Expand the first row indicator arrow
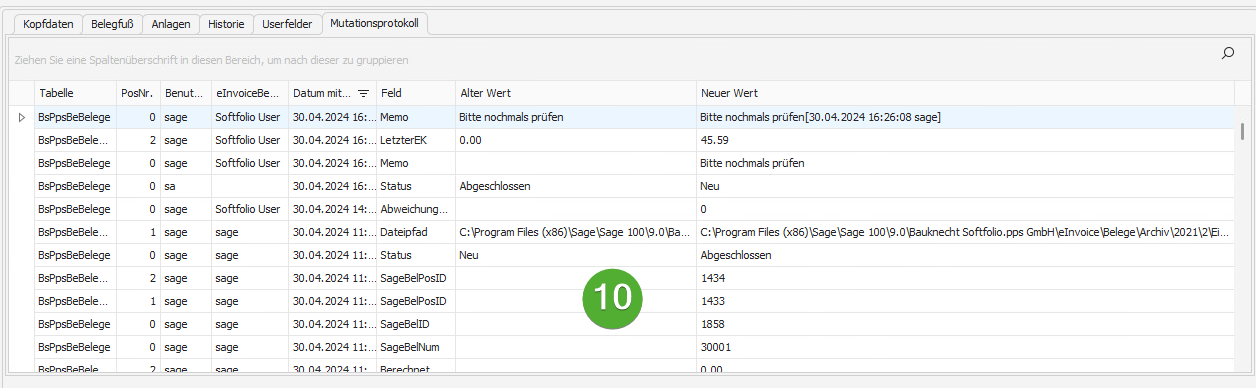1256x388 pixels. (23, 117)
